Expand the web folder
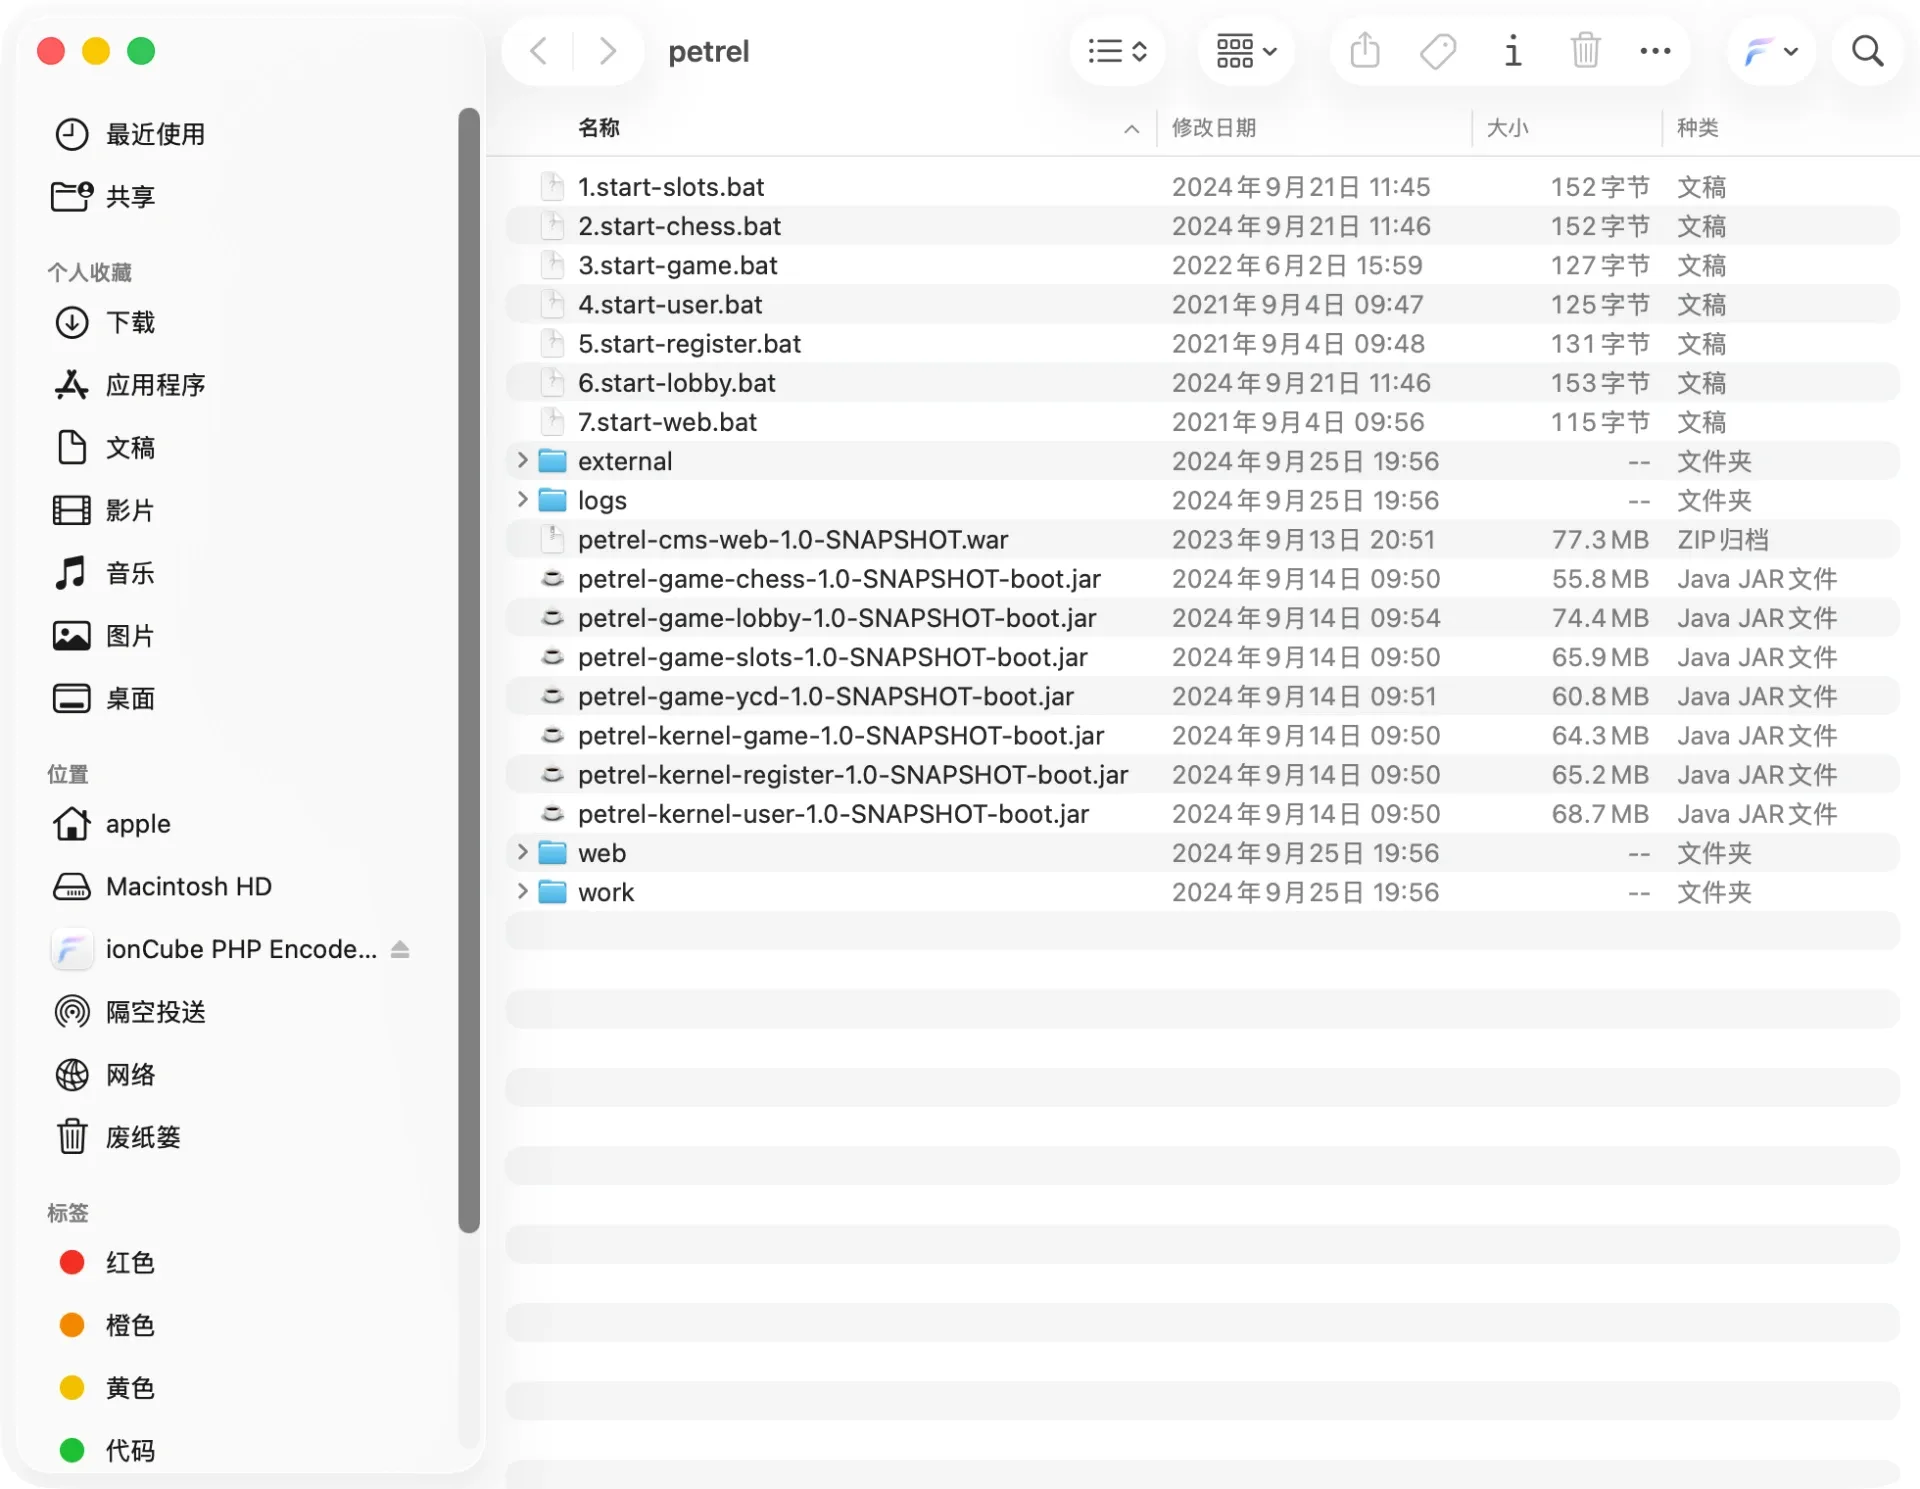Screen dimensions: 1920x1489 tap(522, 853)
